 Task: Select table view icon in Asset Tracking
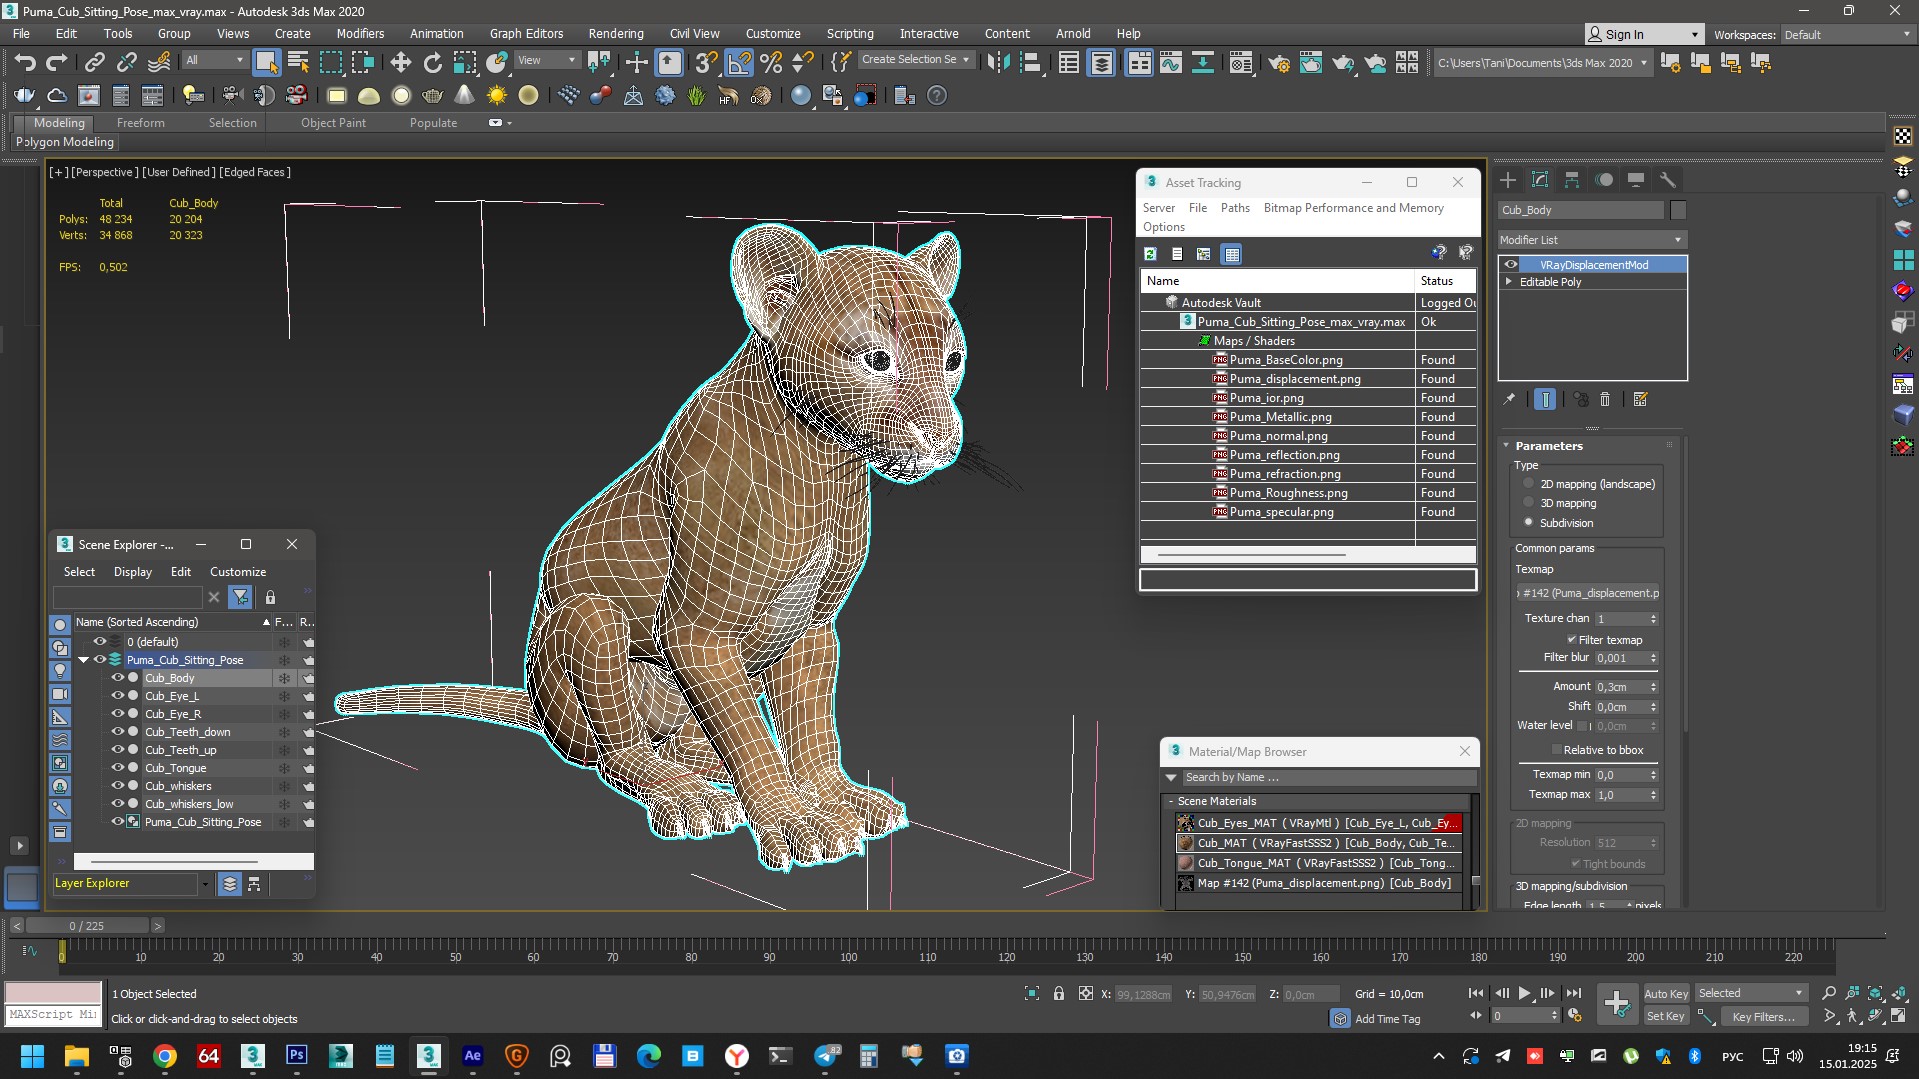(x=1232, y=254)
